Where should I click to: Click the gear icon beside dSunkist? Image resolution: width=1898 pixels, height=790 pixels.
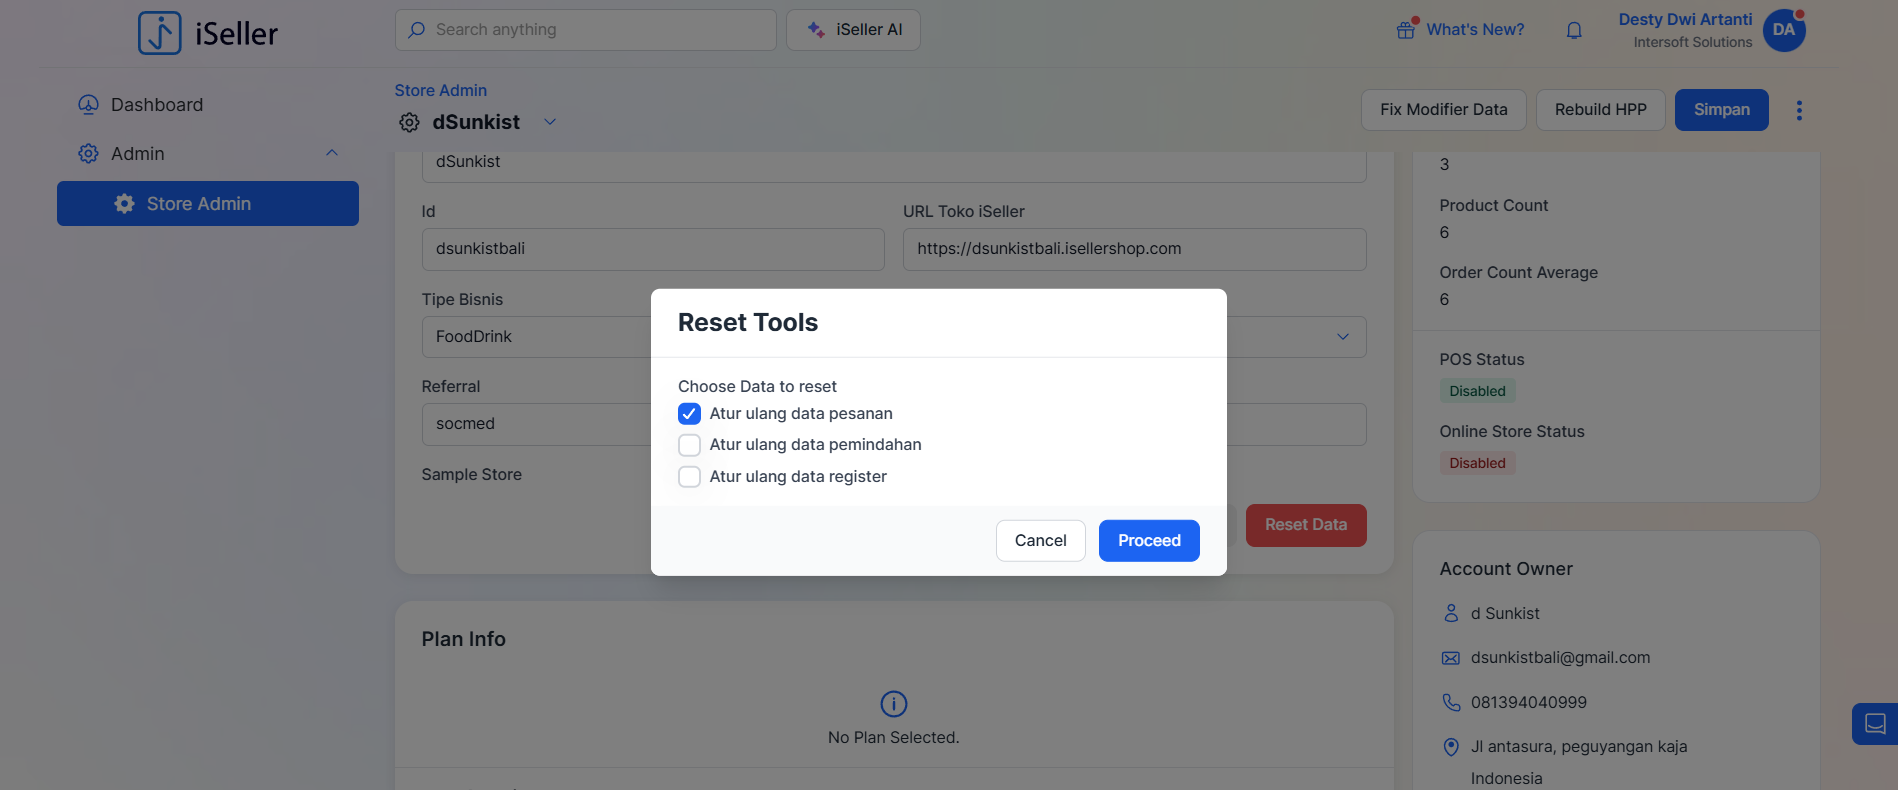[x=409, y=122]
